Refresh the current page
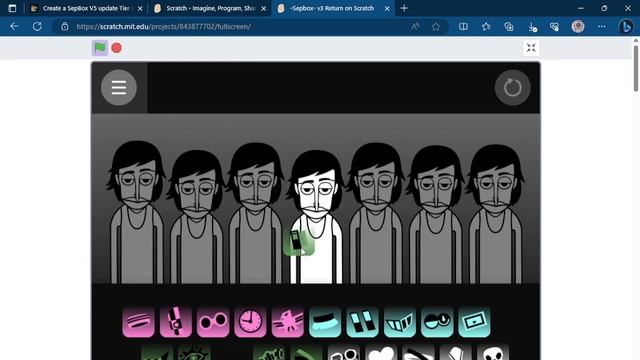 click(x=37, y=27)
